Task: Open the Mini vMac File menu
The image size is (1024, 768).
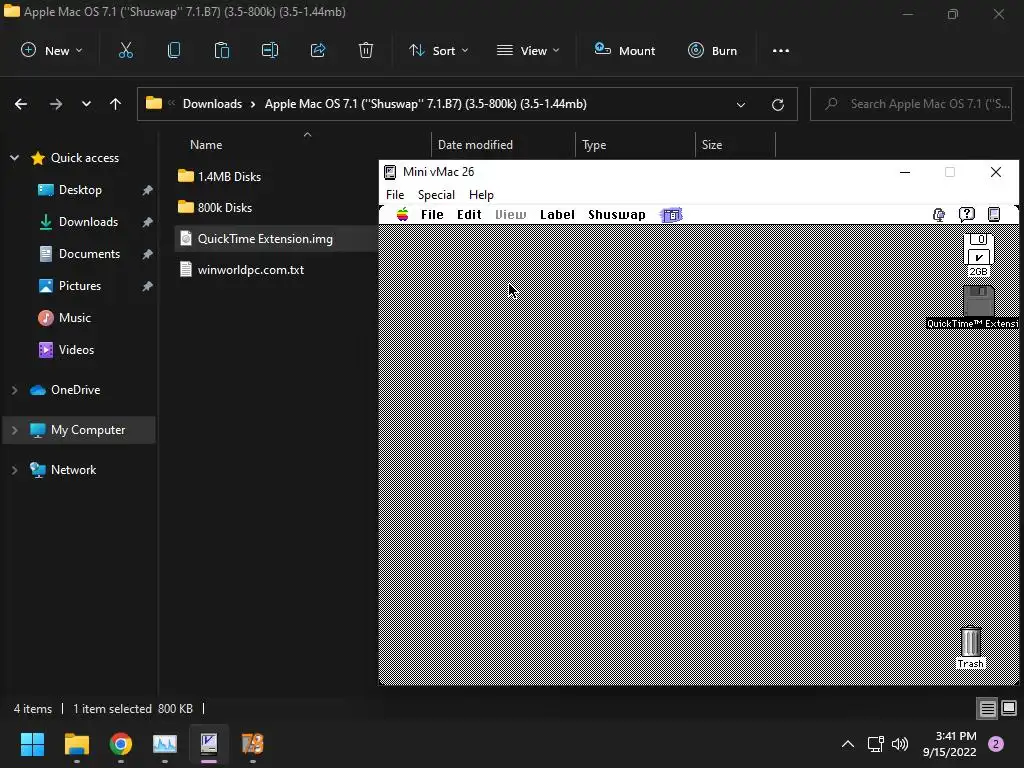Action: point(395,195)
